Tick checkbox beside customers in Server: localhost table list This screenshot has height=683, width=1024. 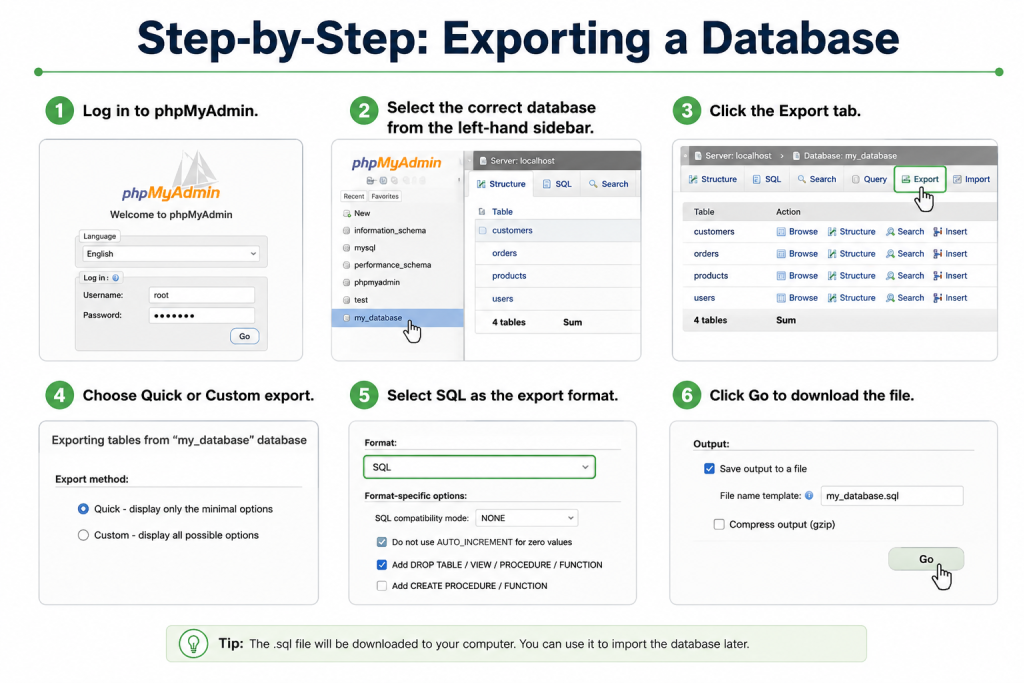483,230
